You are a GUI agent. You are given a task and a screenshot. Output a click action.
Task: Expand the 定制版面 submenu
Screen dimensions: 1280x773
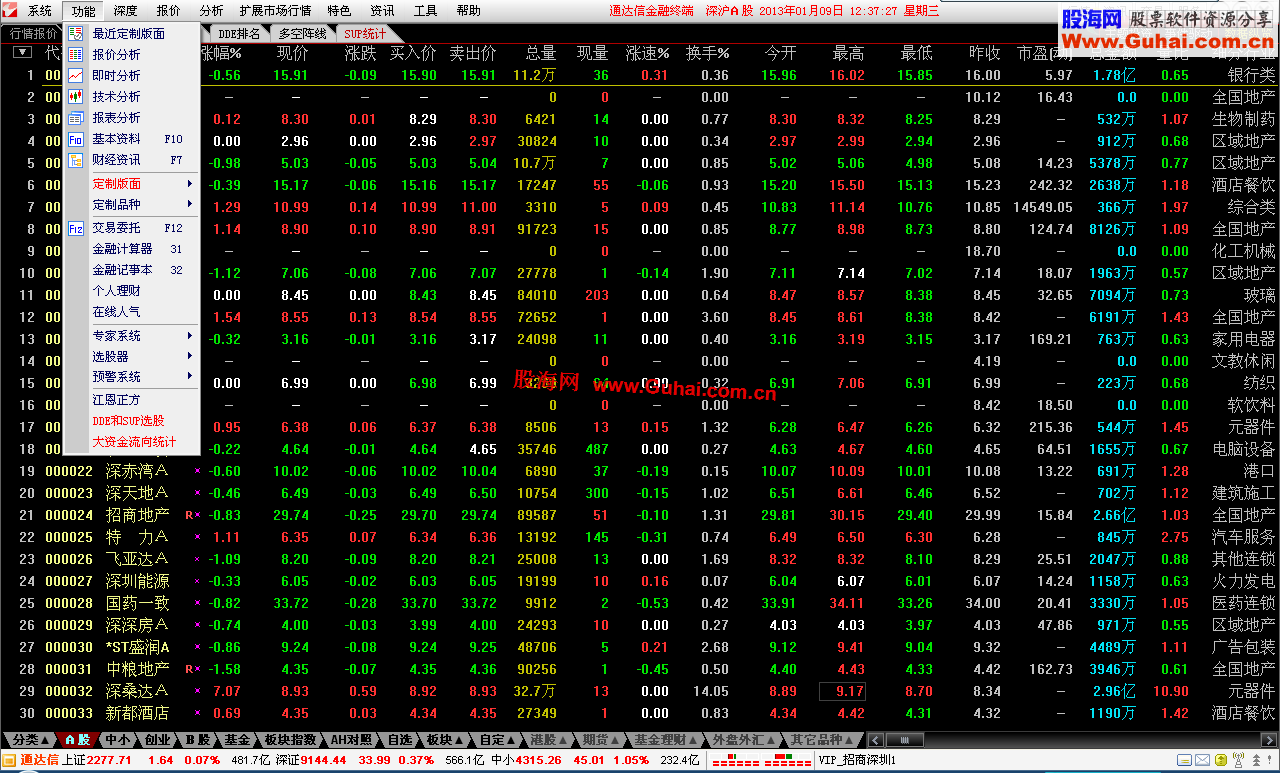tap(132, 184)
